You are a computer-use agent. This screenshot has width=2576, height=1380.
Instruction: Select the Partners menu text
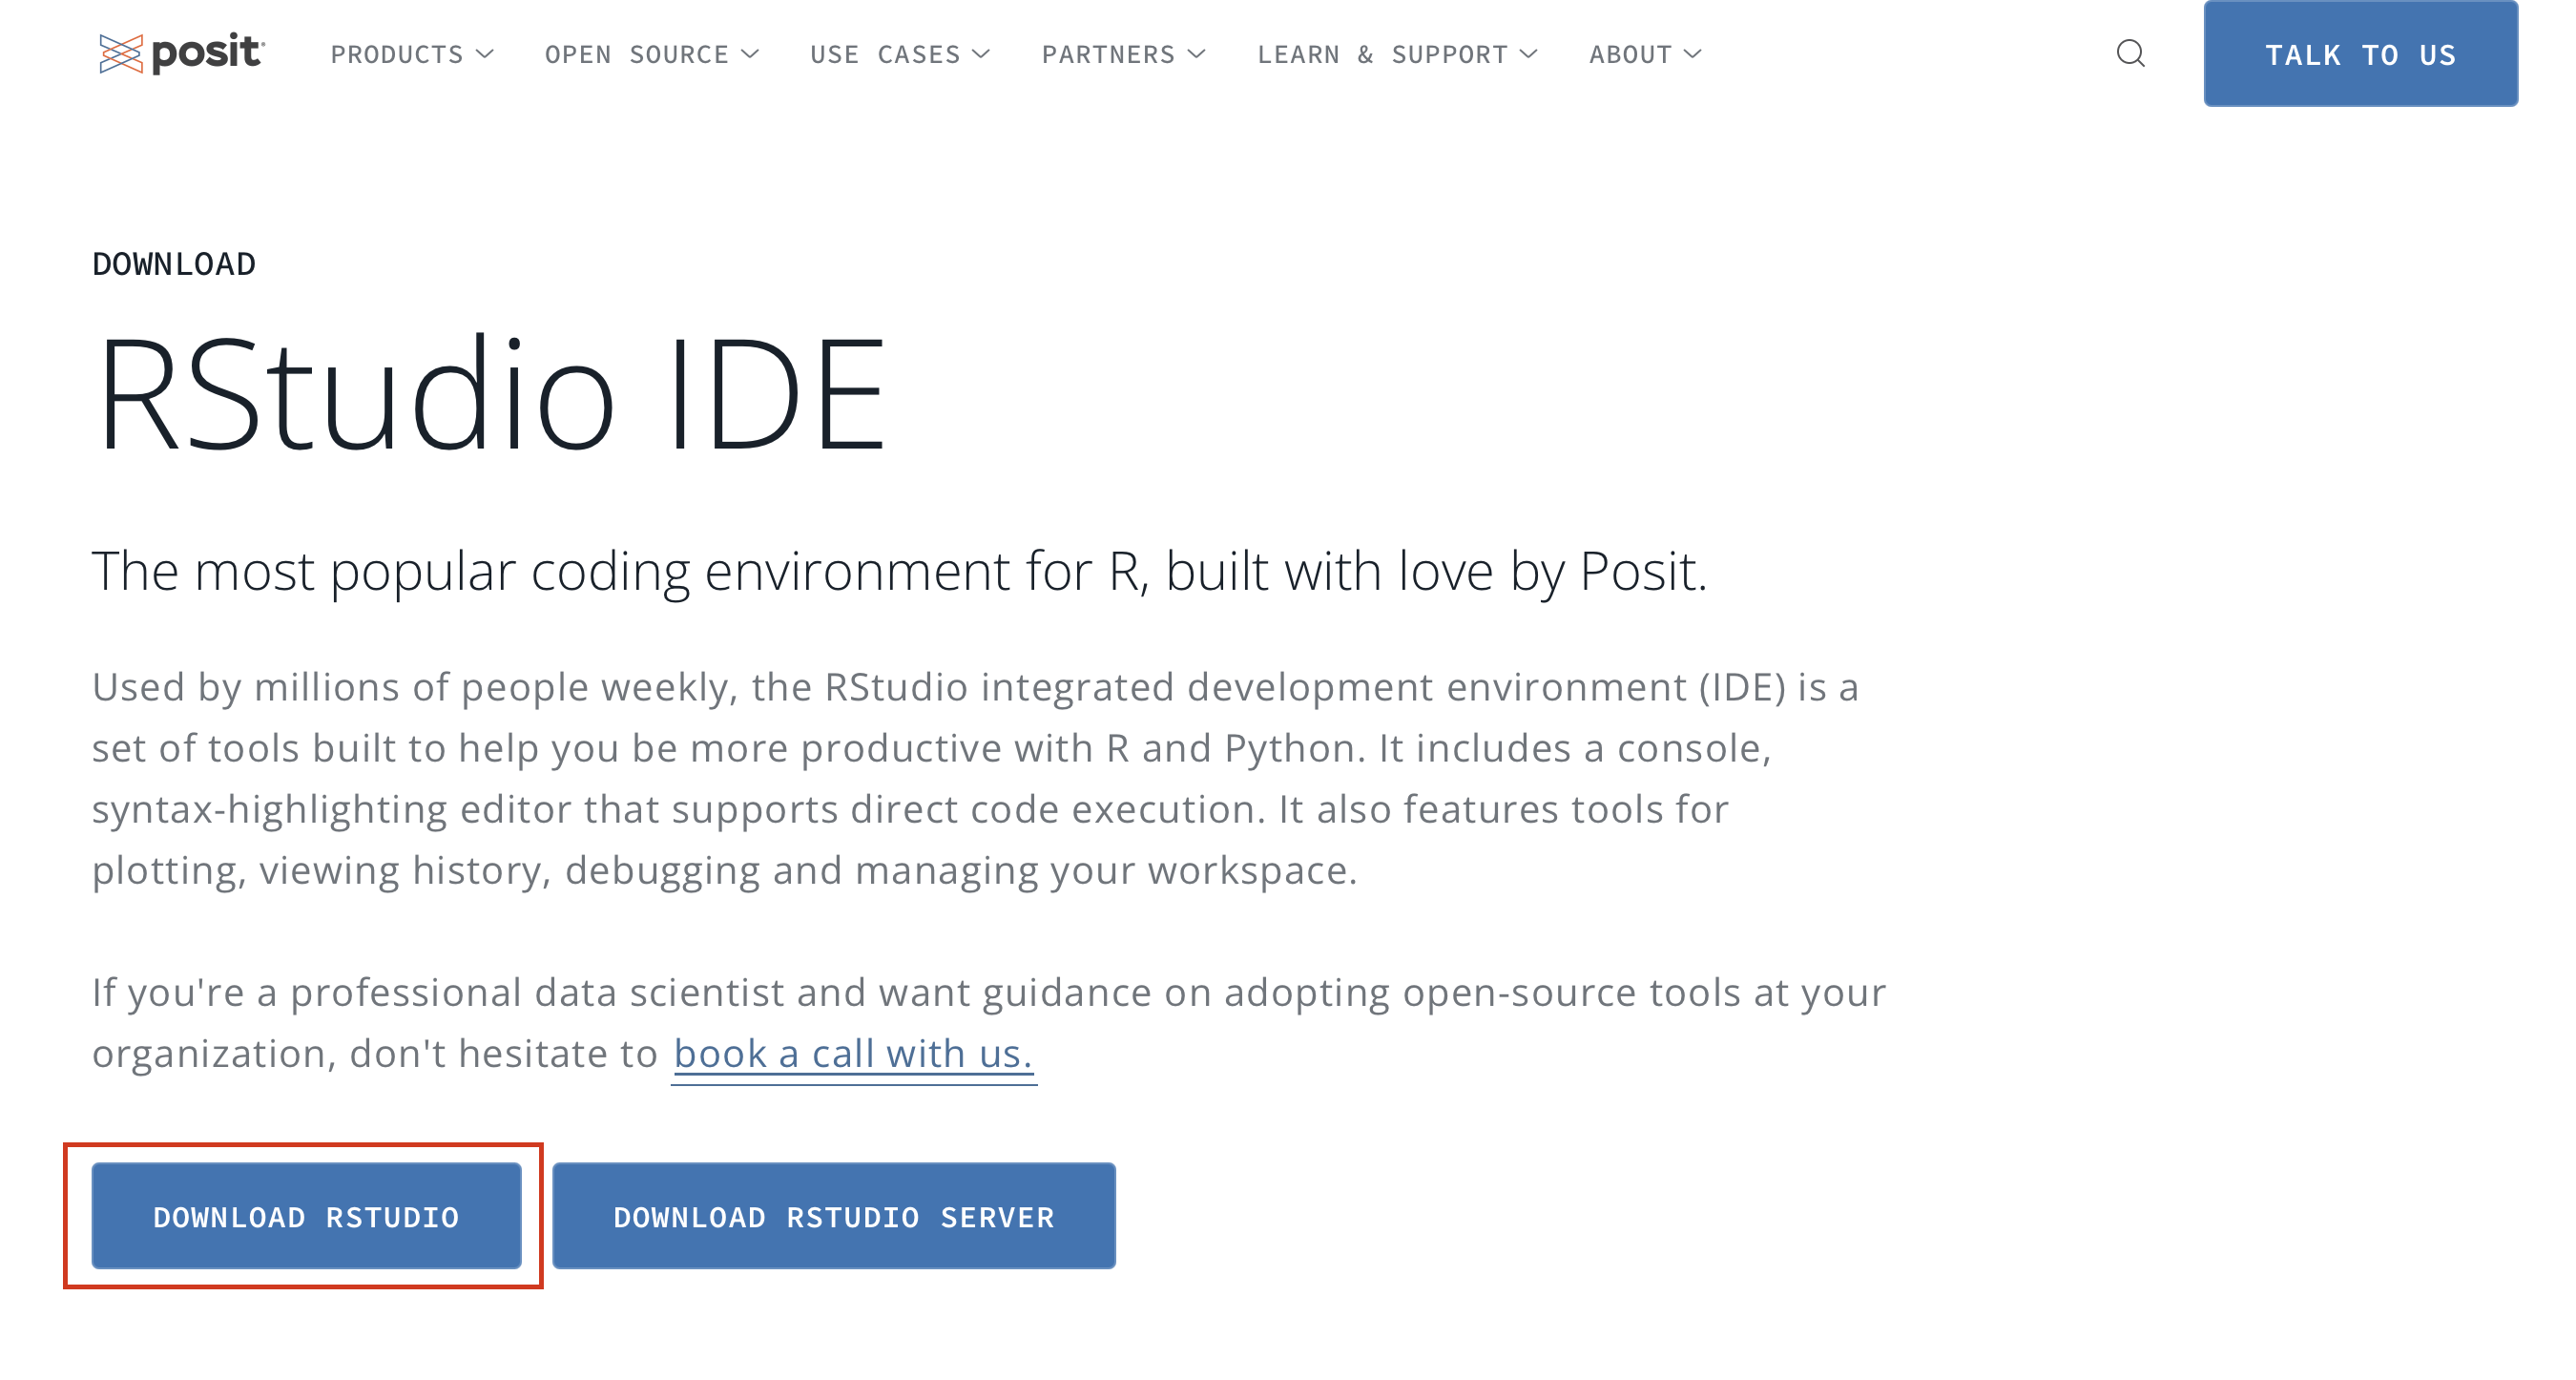(x=1108, y=54)
